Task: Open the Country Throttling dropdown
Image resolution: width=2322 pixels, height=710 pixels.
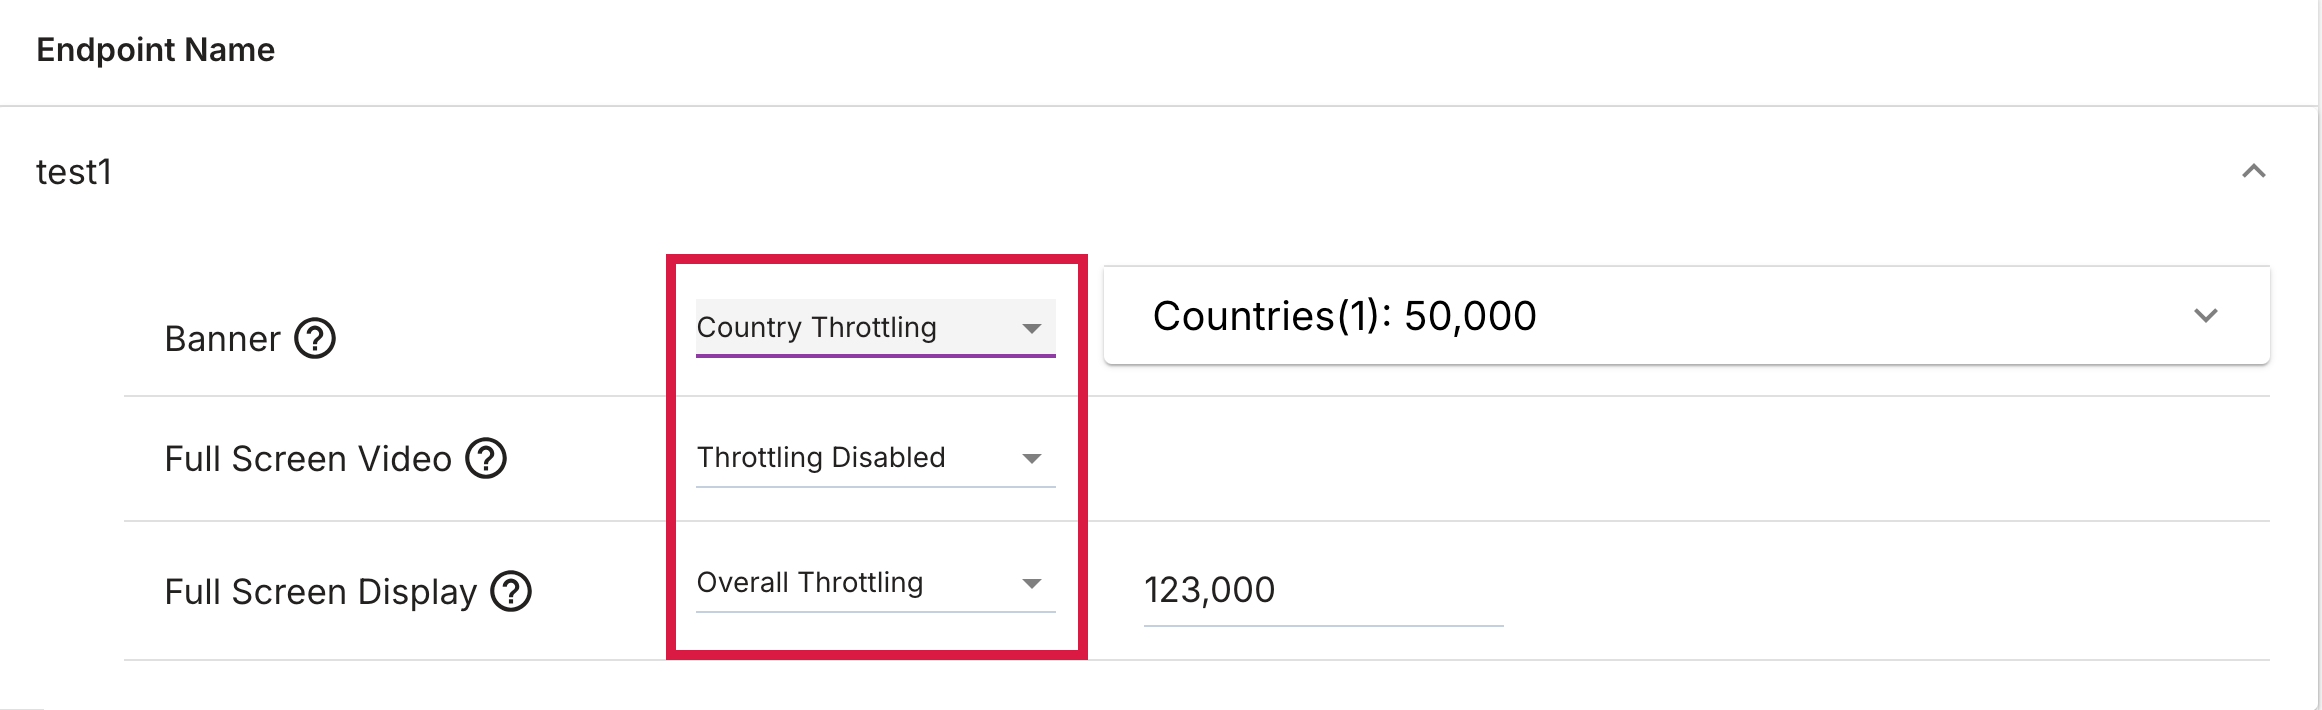Action: point(875,328)
